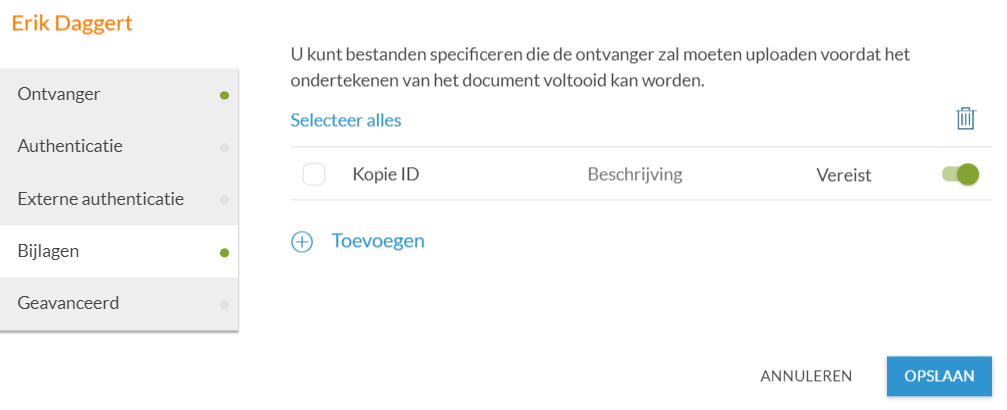Click the grey dot beside Externe authenticatie
Viewport: 1007px width, 410px height.
[224, 200]
